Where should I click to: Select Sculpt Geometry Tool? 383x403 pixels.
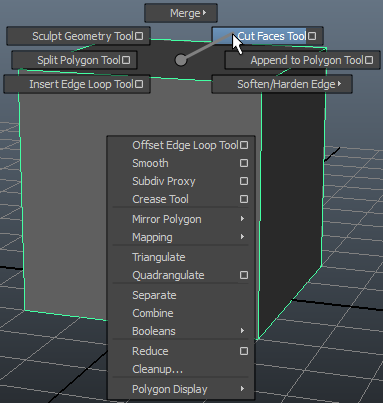78,36
